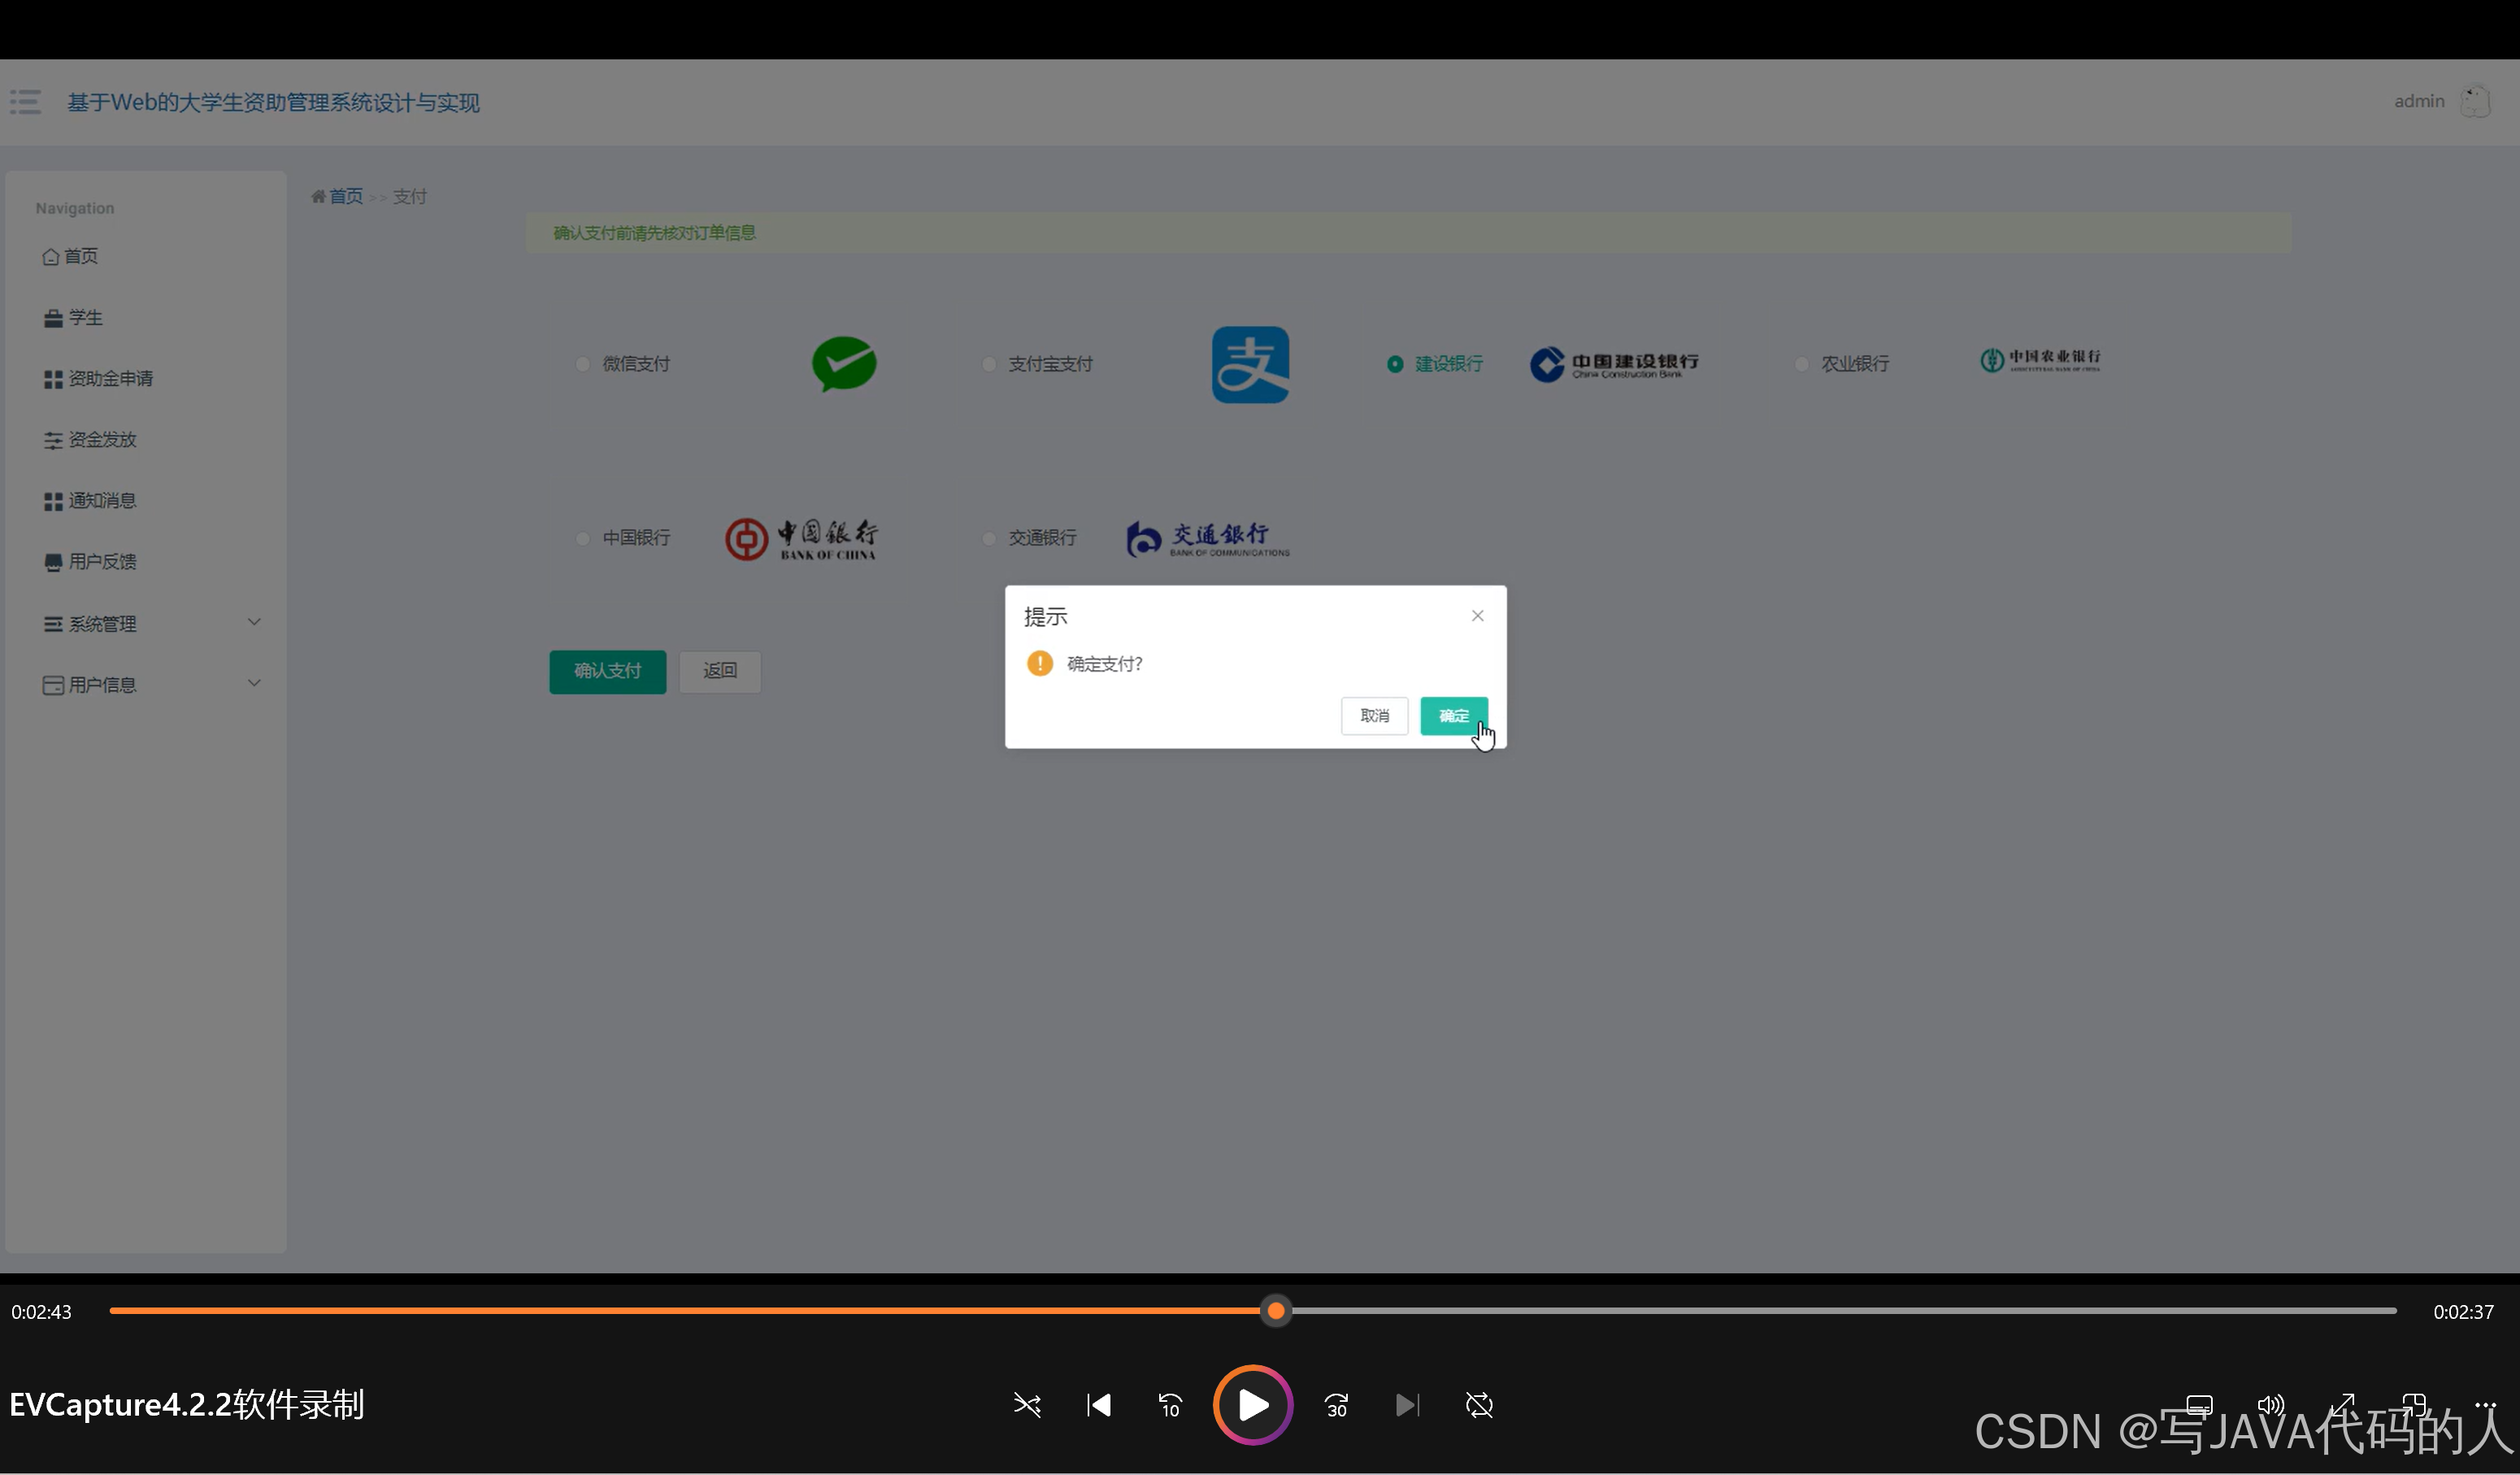Open the volume control

tap(2270, 1405)
